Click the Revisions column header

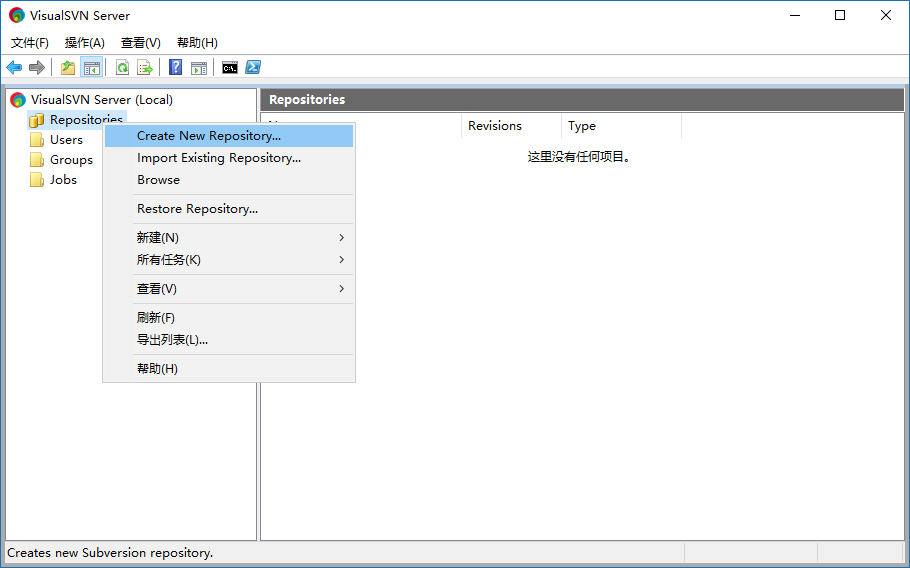click(511, 126)
